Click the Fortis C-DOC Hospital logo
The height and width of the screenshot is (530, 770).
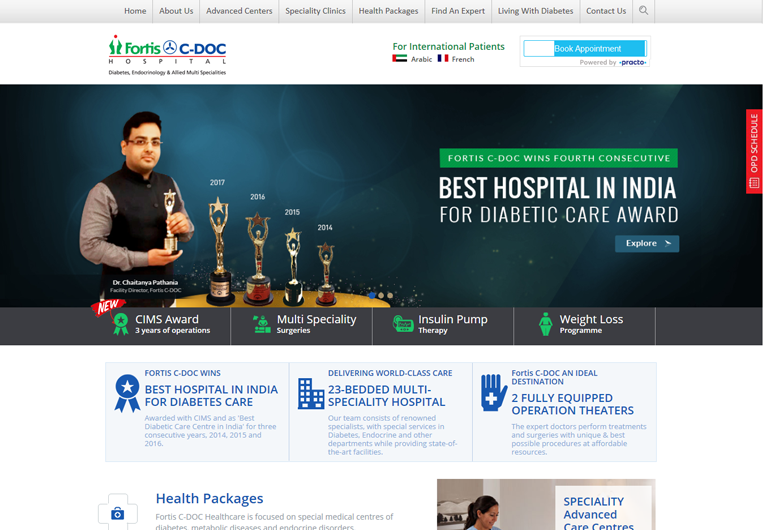pos(167,55)
